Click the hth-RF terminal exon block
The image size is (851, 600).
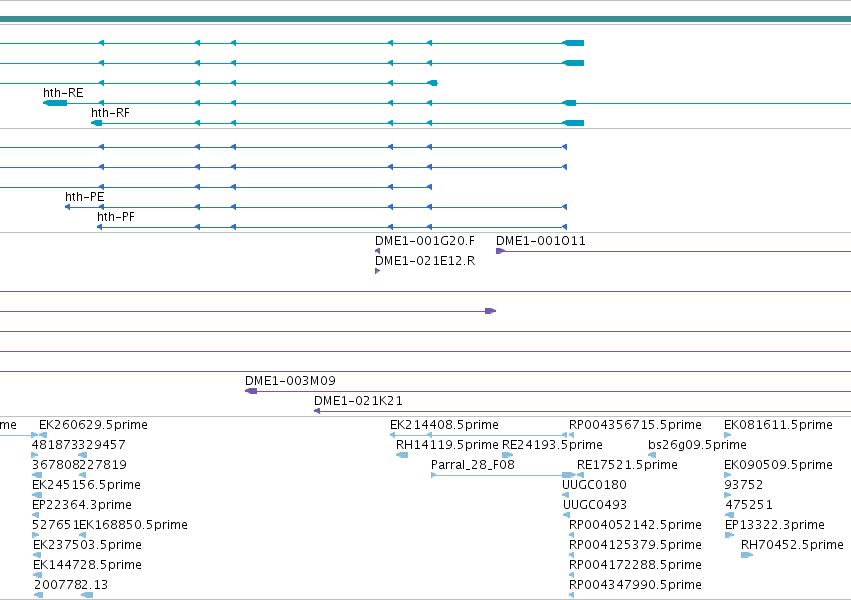[97, 123]
